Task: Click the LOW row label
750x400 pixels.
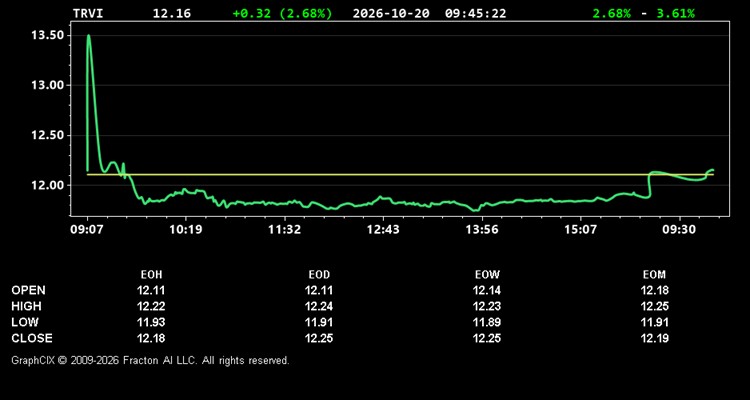Action: pos(25,322)
